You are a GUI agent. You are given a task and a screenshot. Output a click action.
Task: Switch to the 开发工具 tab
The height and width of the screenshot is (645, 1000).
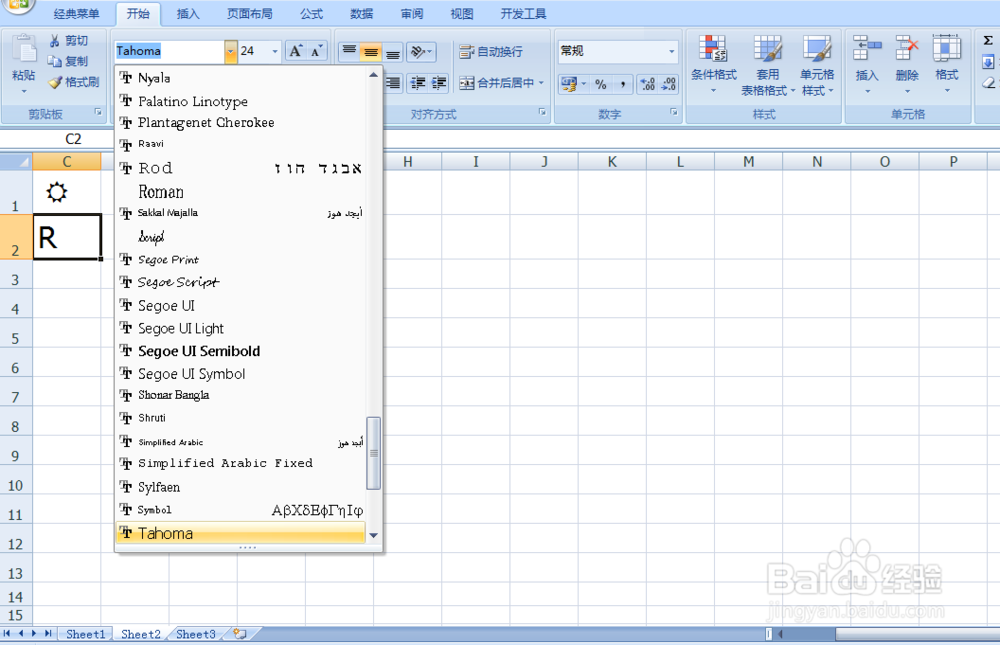click(x=523, y=14)
